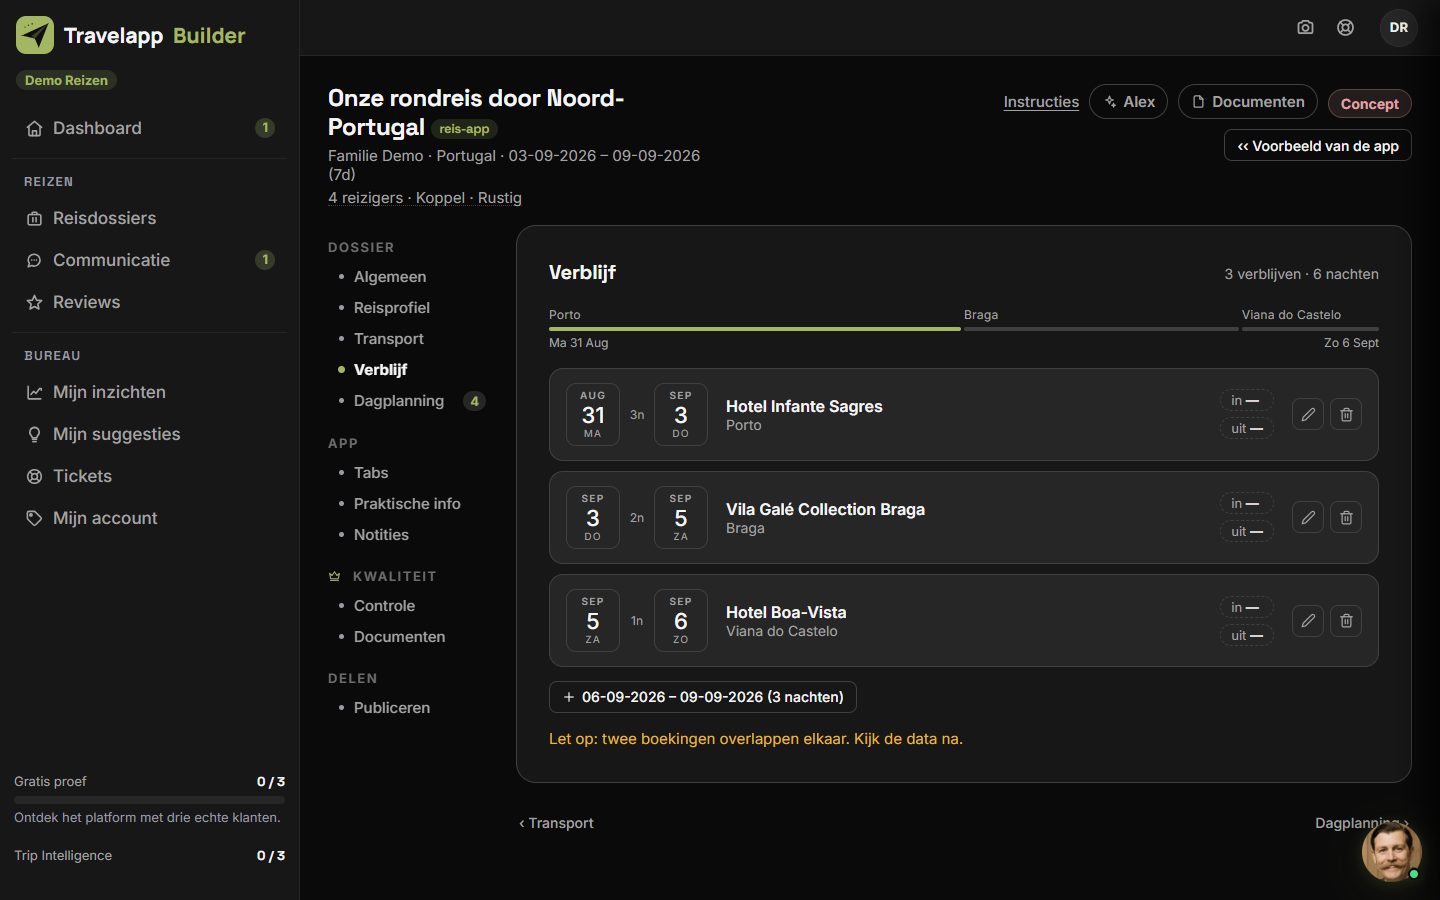Viewport: 1440px width, 900px height.
Task: Open the Instructies link
Action: point(1041,102)
